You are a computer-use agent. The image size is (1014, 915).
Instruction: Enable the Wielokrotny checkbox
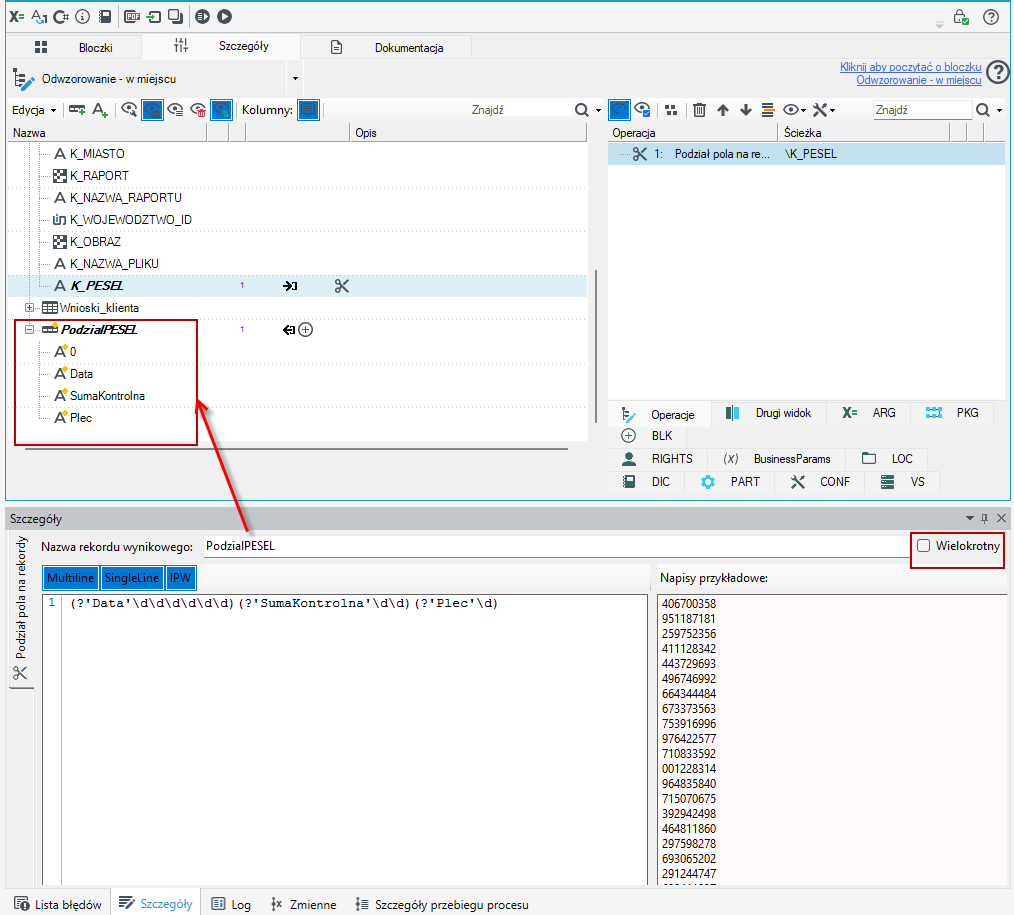923,546
